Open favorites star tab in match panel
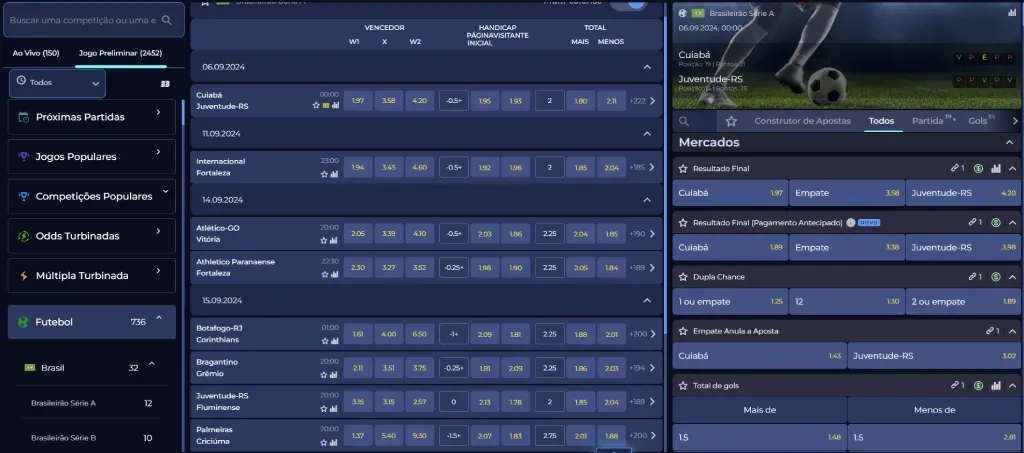Image resolution: width=1024 pixels, height=453 pixels. coord(731,121)
